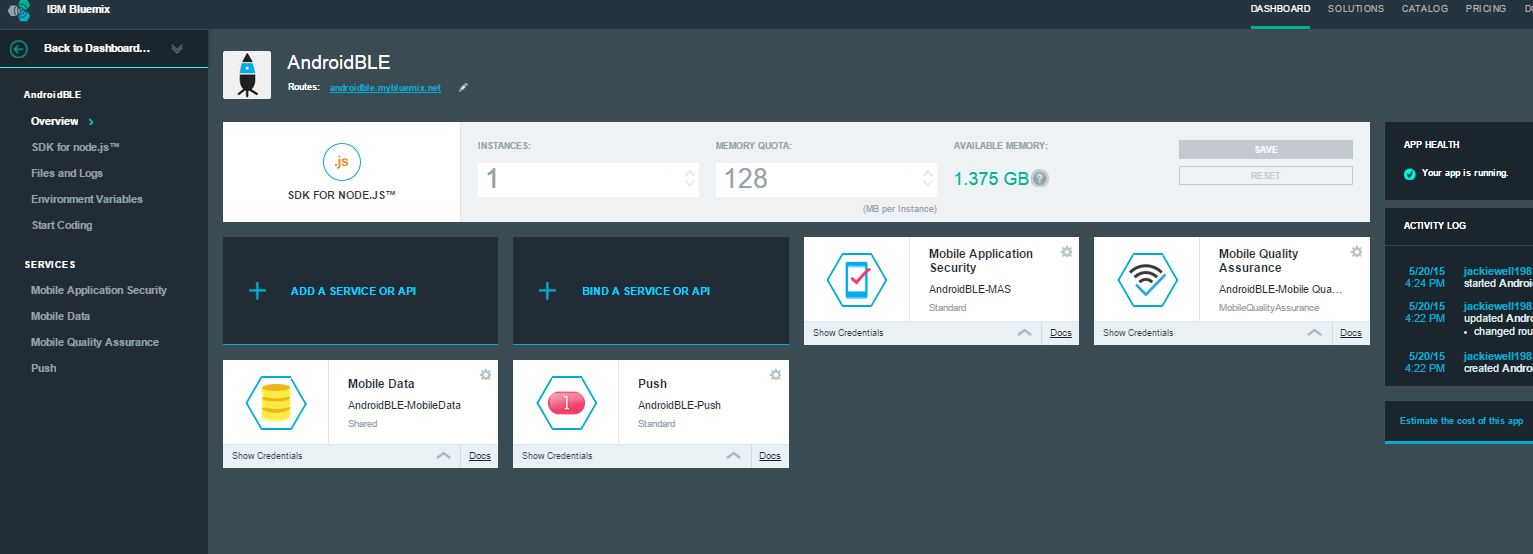Expand Mobile Application Security credentials caret

pyautogui.click(x=1024, y=333)
